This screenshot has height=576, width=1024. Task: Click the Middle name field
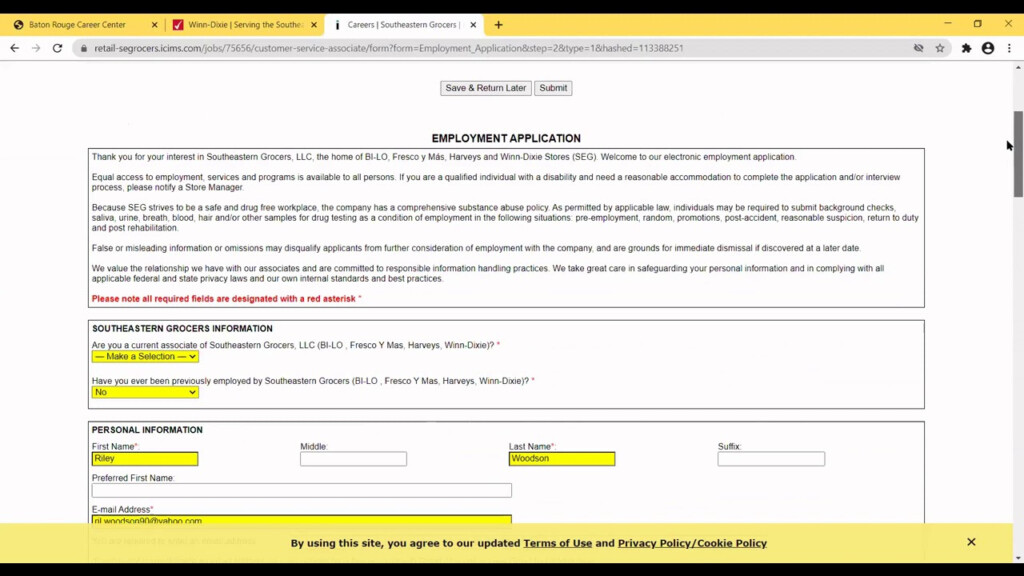tap(353, 459)
